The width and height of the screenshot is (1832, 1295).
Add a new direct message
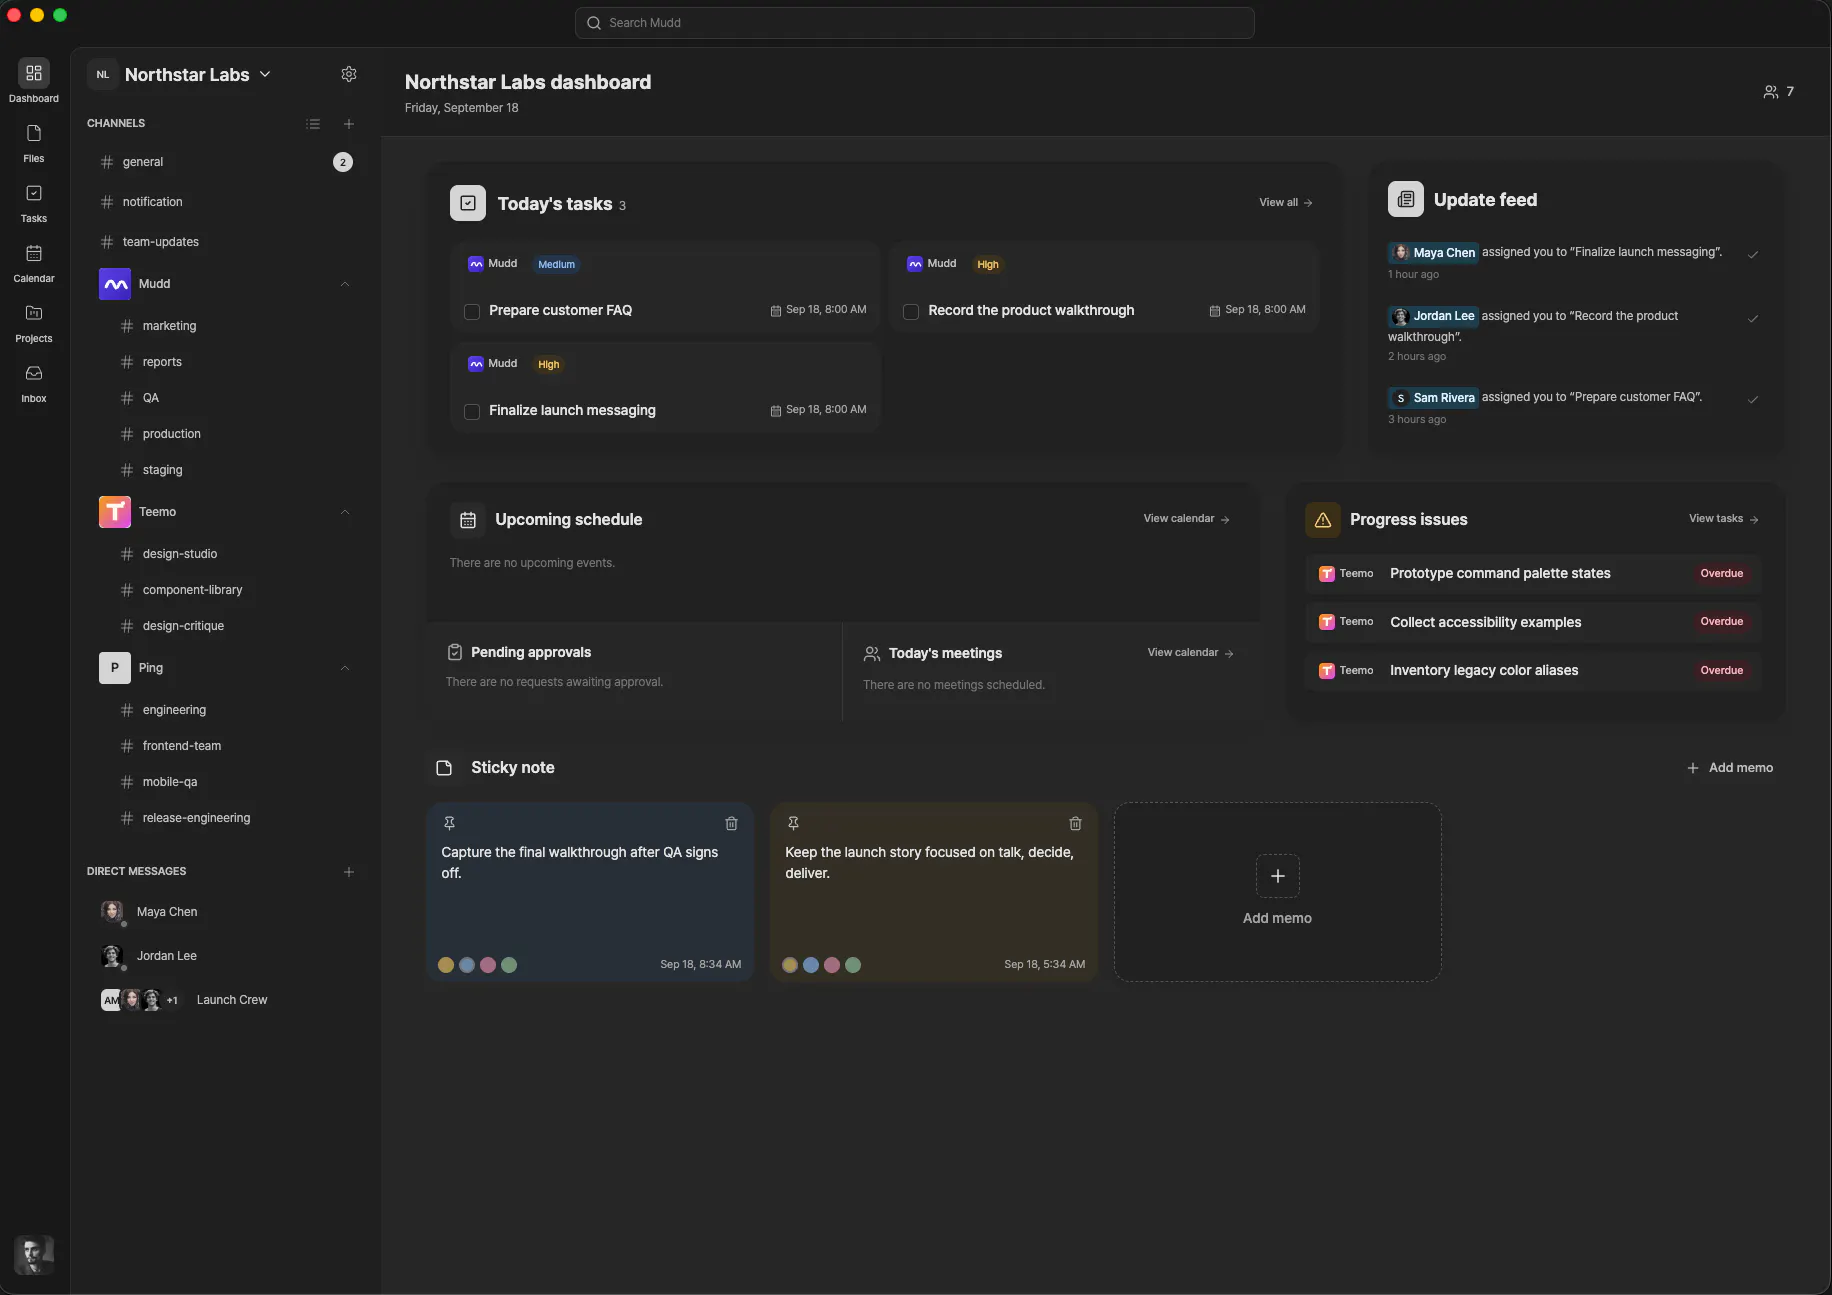pos(349,872)
